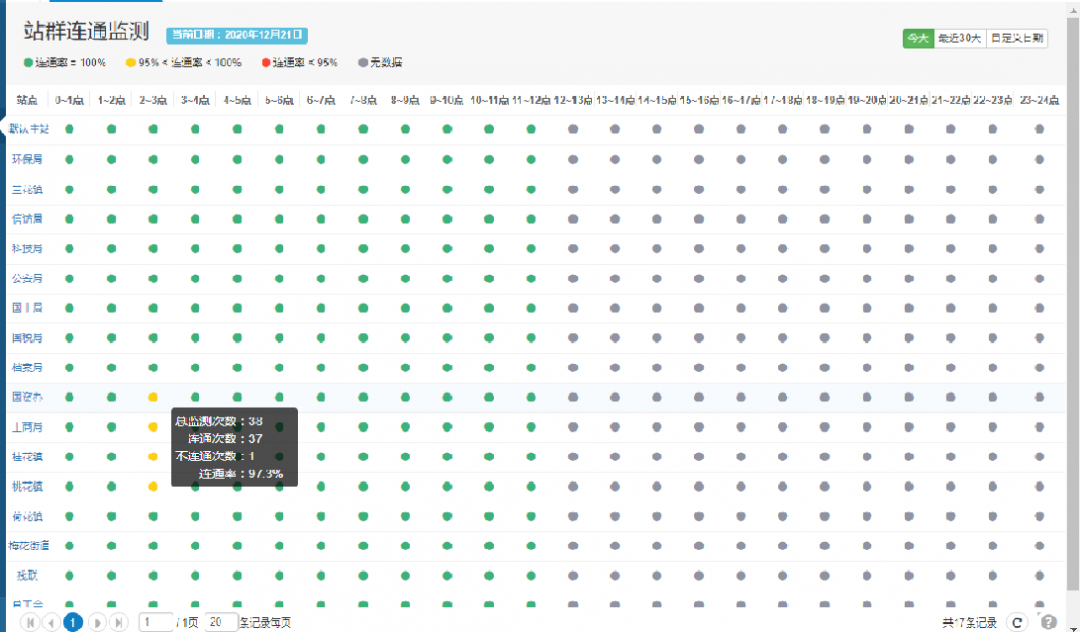Open help via the question mark icon
The image size is (1080, 632).
tap(1048, 622)
